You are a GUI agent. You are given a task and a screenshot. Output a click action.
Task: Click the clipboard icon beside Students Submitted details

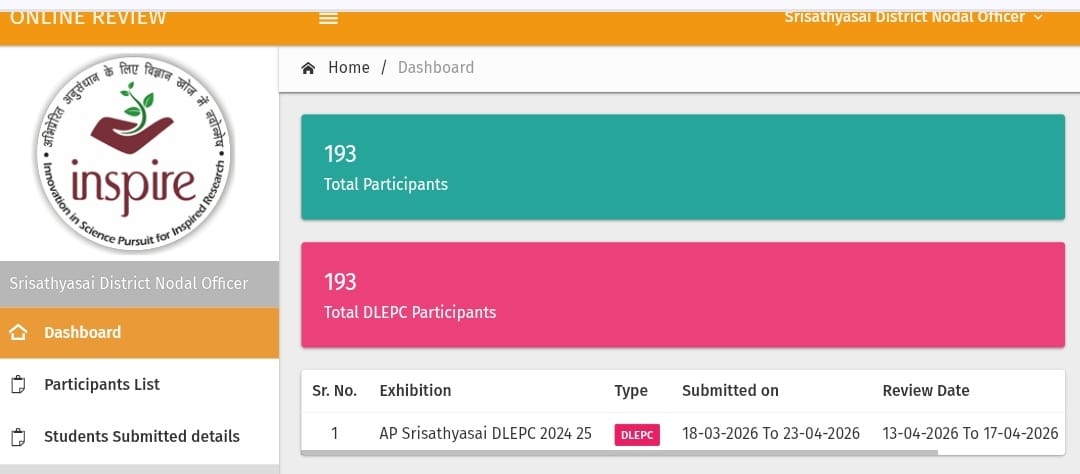click(x=17, y=437)
